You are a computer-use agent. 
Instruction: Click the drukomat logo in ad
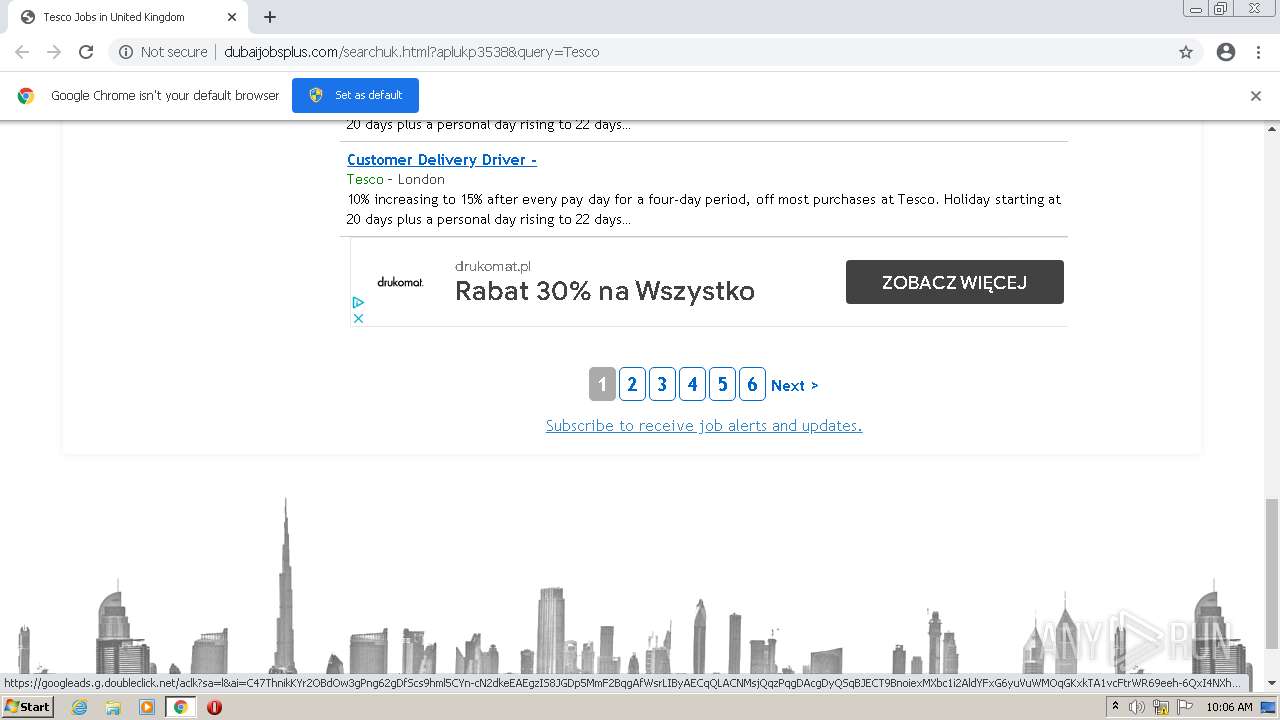click(400, 282)
